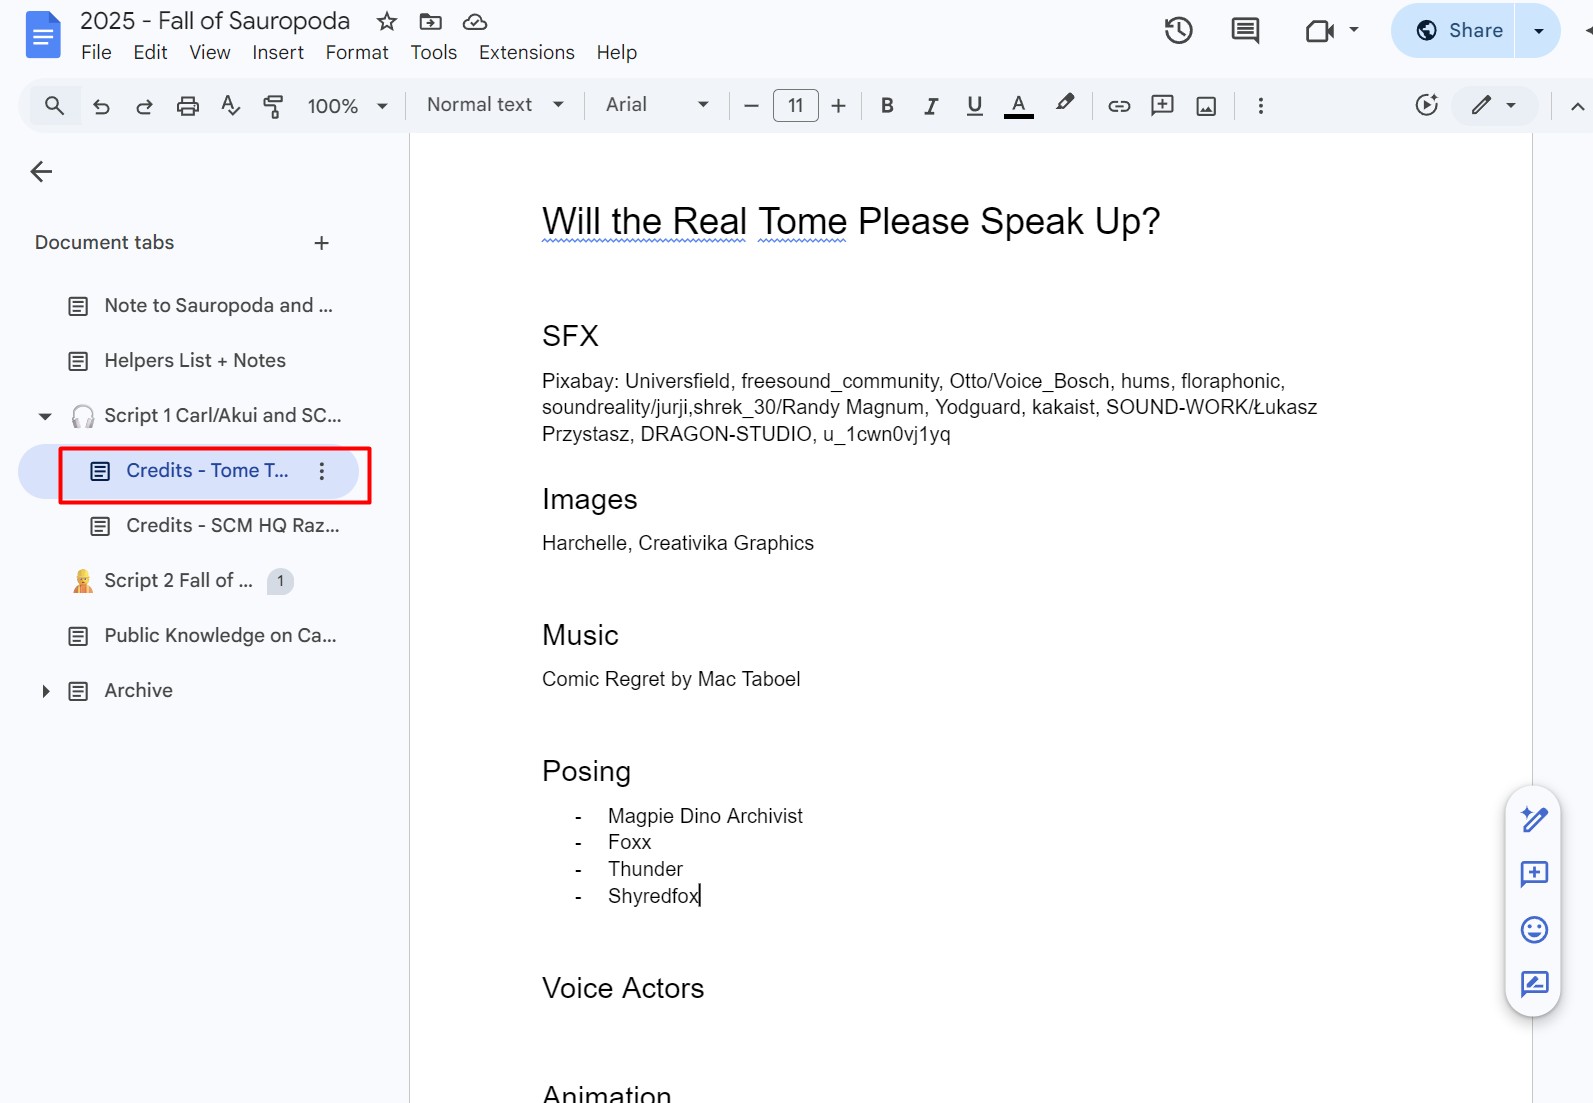Click the font size input field
Image resolution: width=1593 pixels, height=1103 pixels.
[795, 106]
